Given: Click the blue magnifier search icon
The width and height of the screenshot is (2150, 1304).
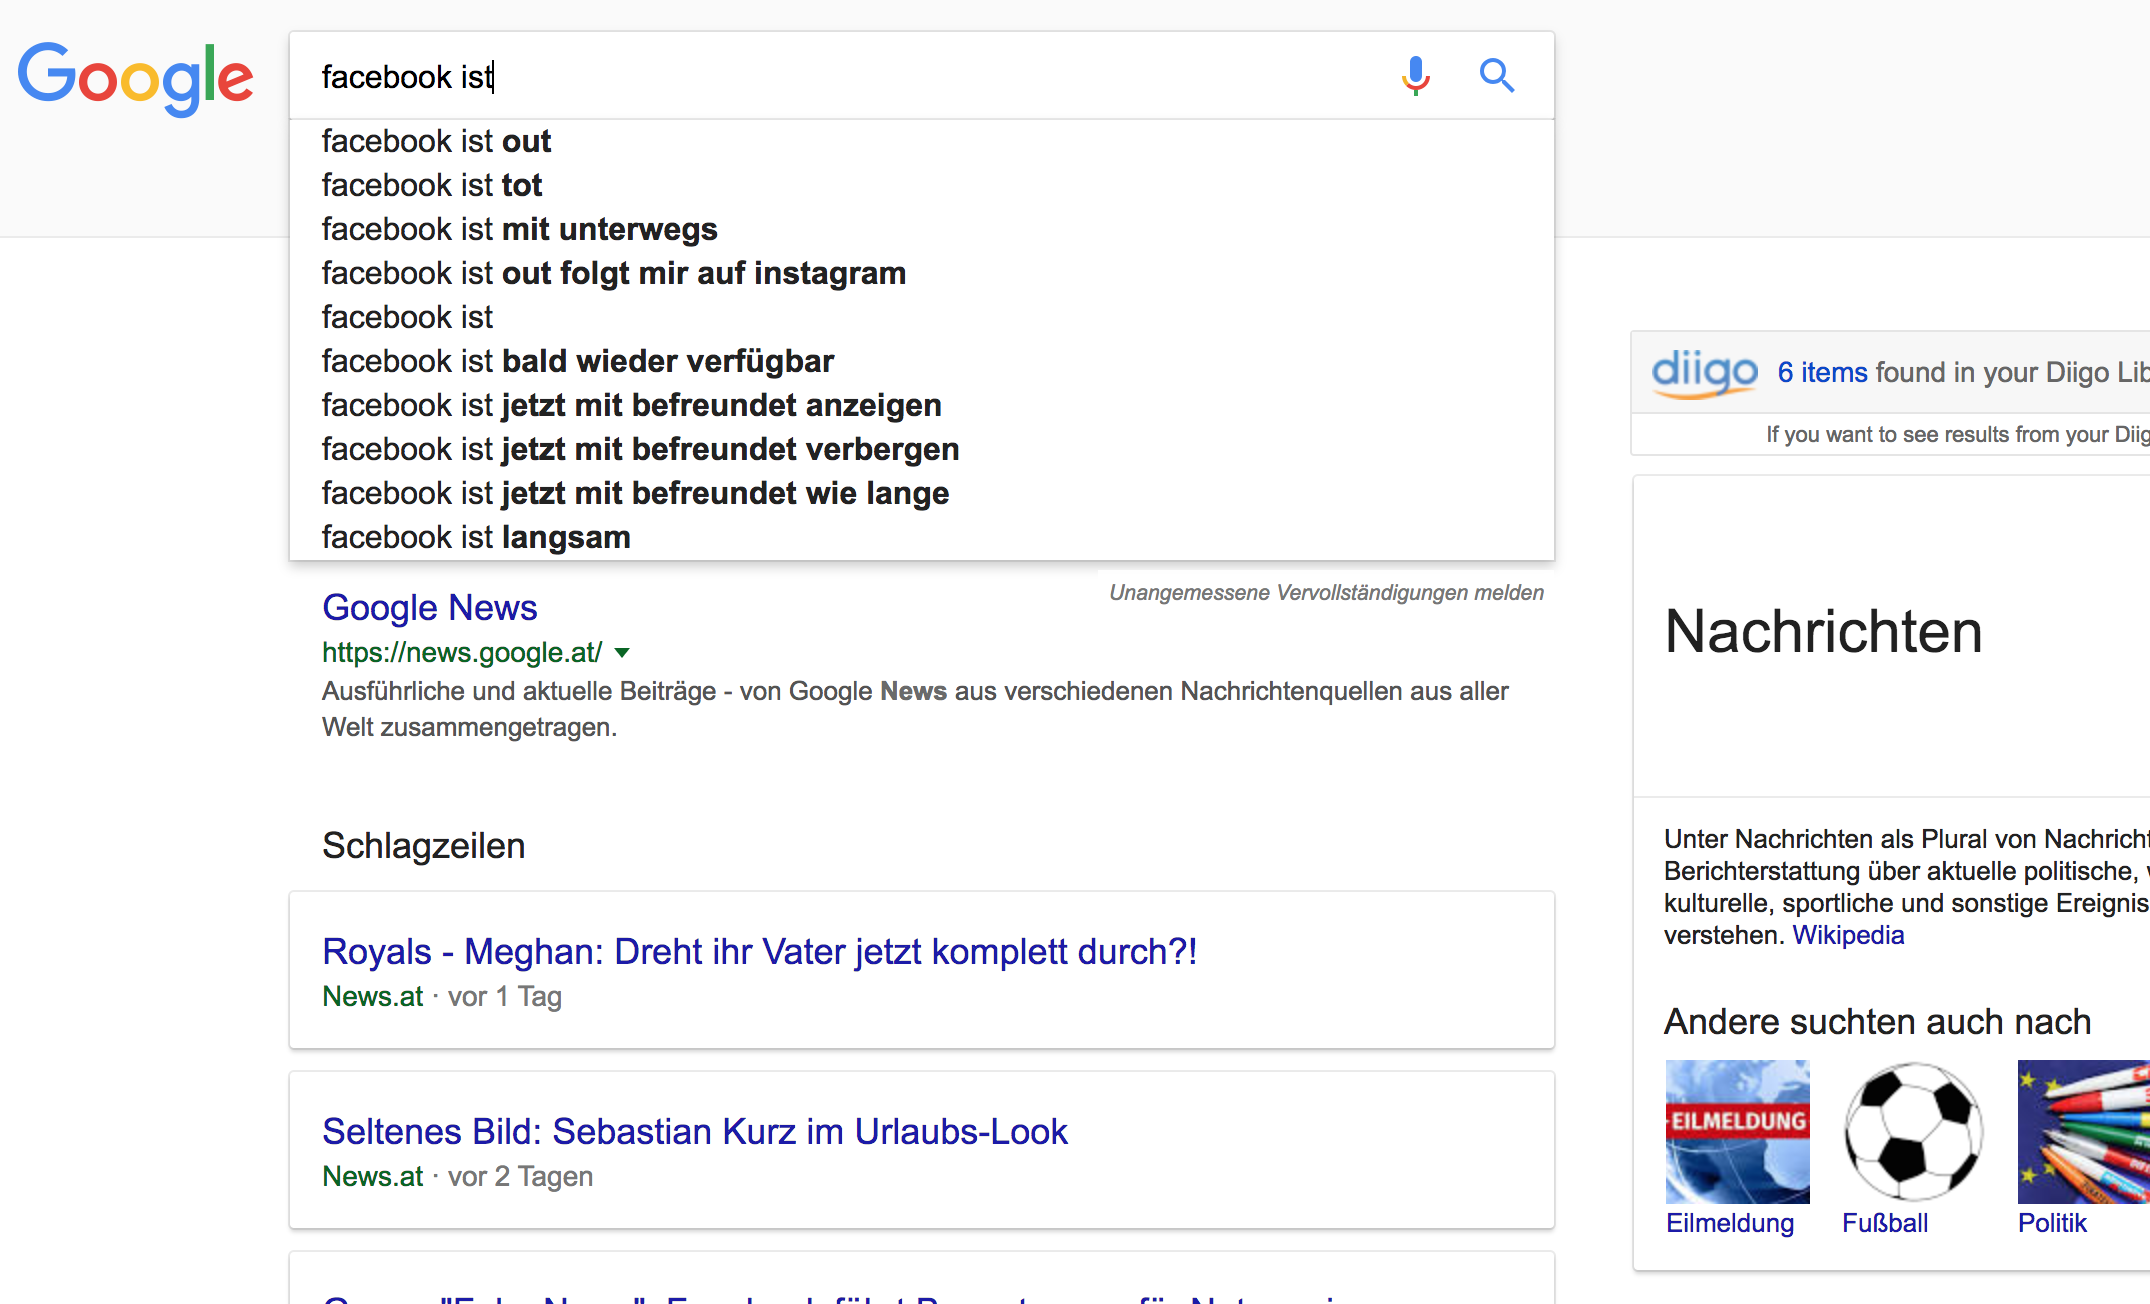Looking at the screenshot, I should pos(1496,76).
